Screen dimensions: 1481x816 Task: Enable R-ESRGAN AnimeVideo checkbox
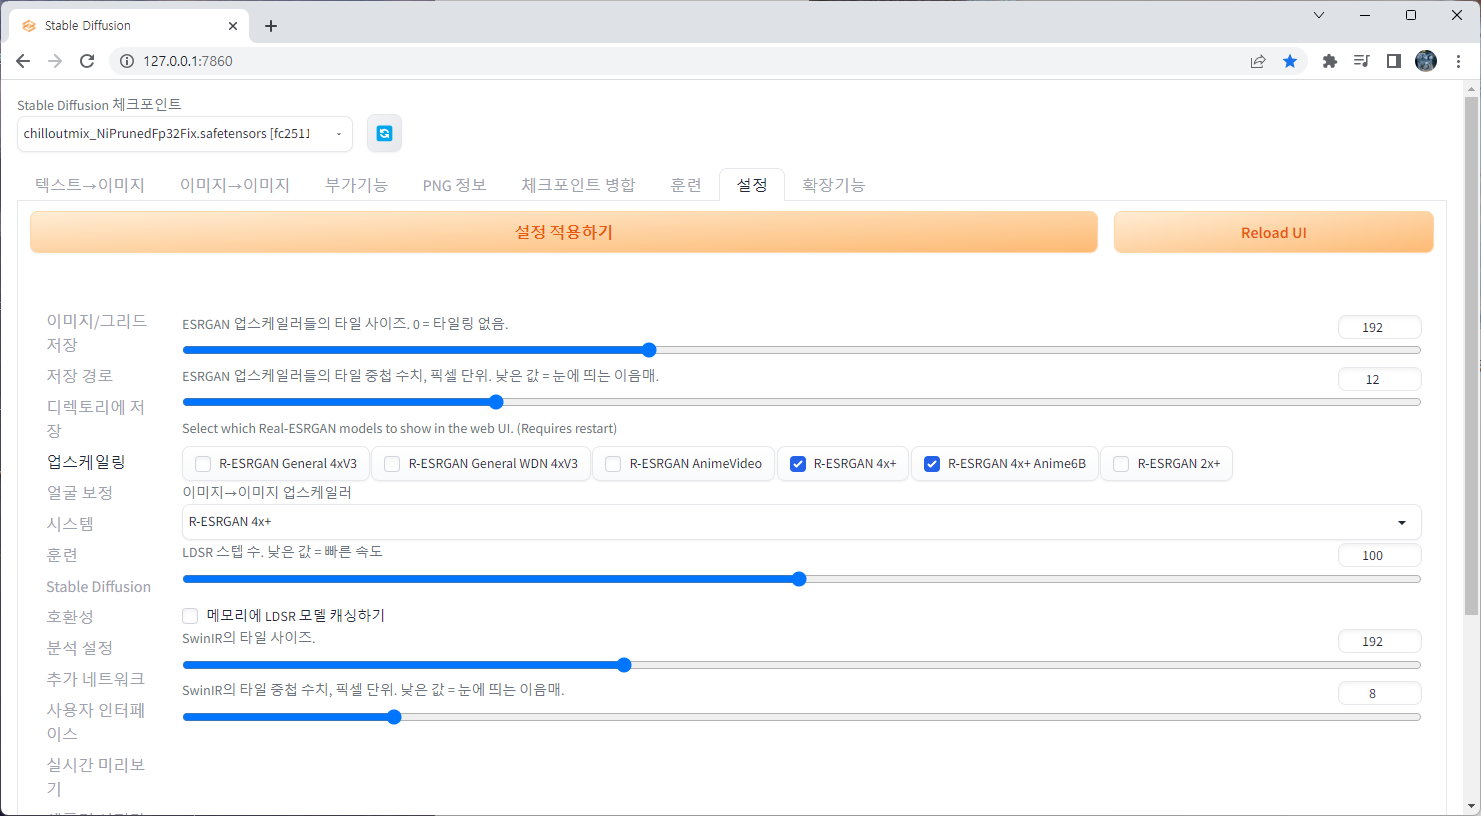coord(613,464)
